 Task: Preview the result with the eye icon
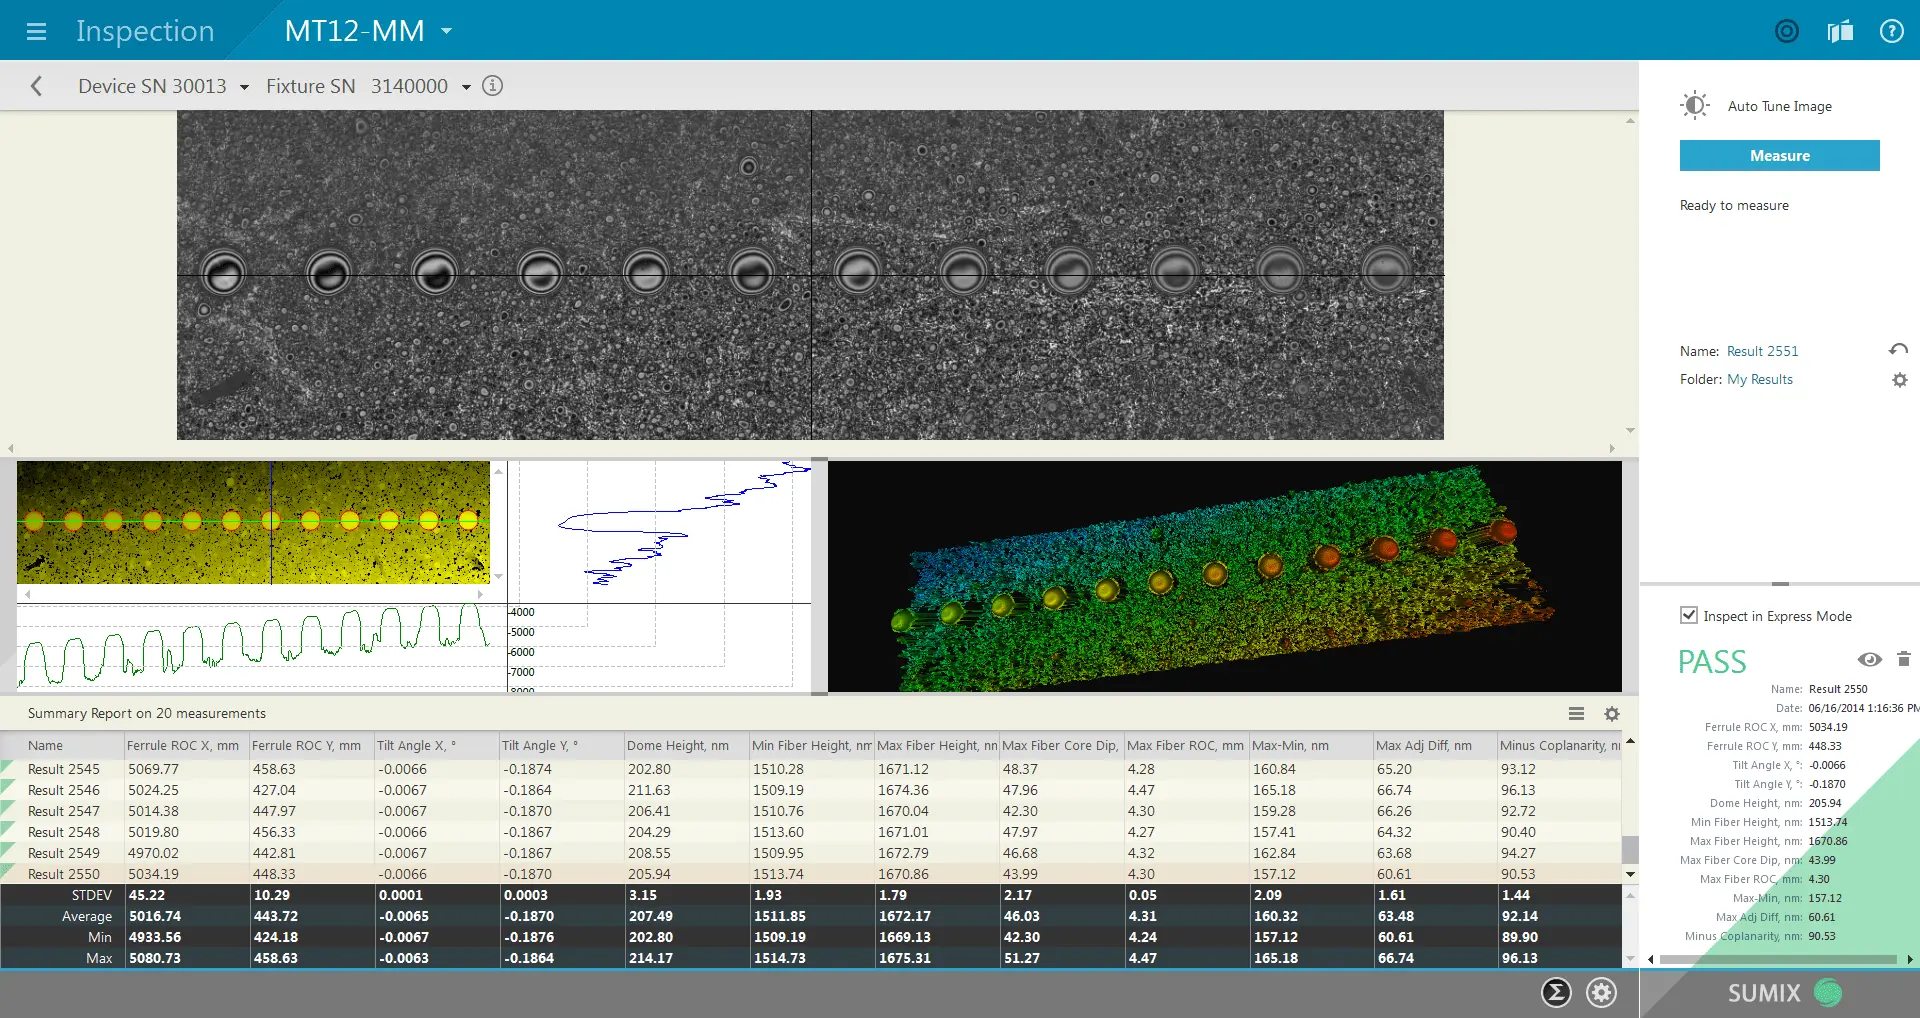pyautogui.click(x=1868, y=660)
